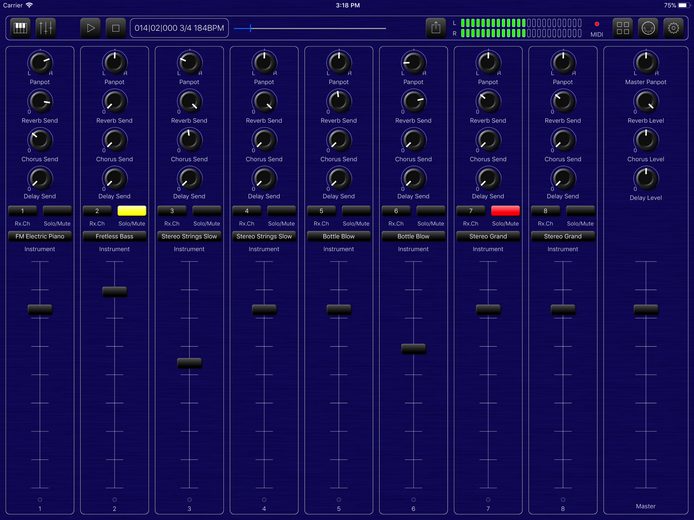This screenshot has height=520, width=694.
Task: Tap the share export icon
Action: [436, 28]
